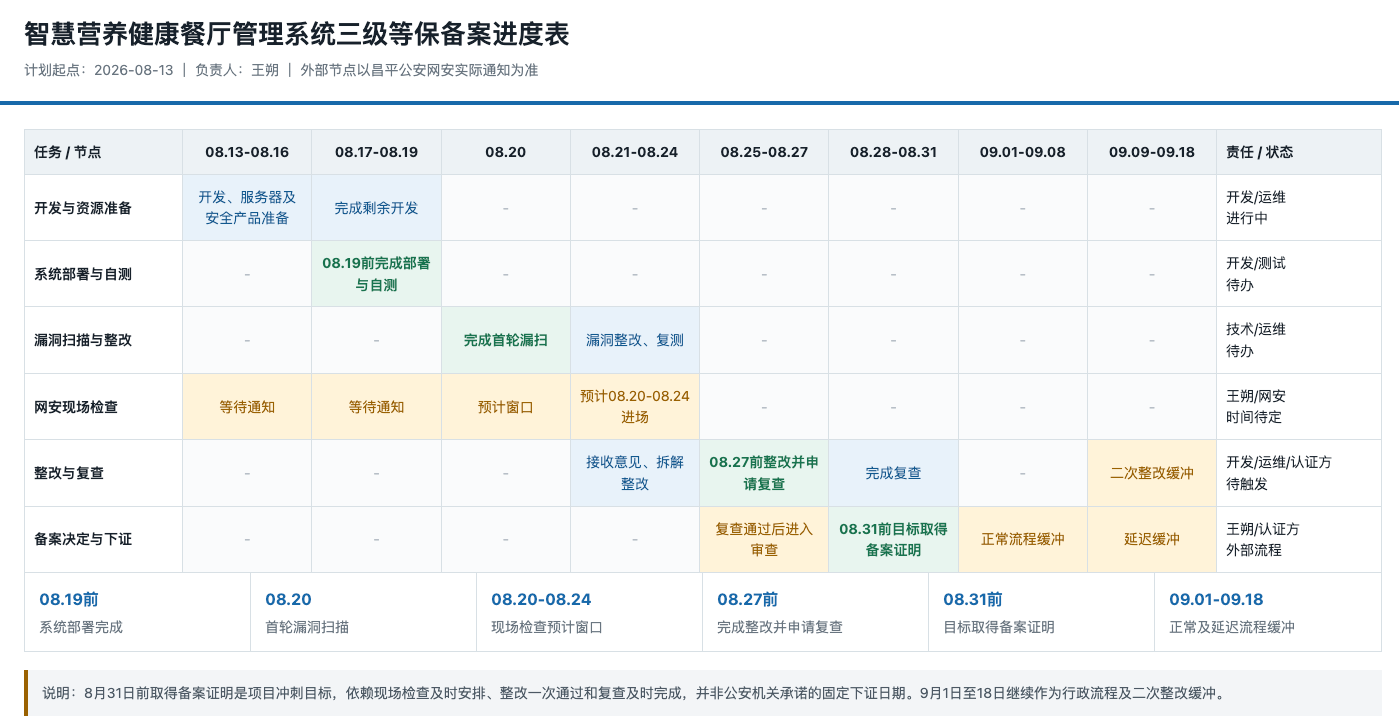
Task: Click the 完成首轮漏扫 cell
Action: tap(506, 340)
